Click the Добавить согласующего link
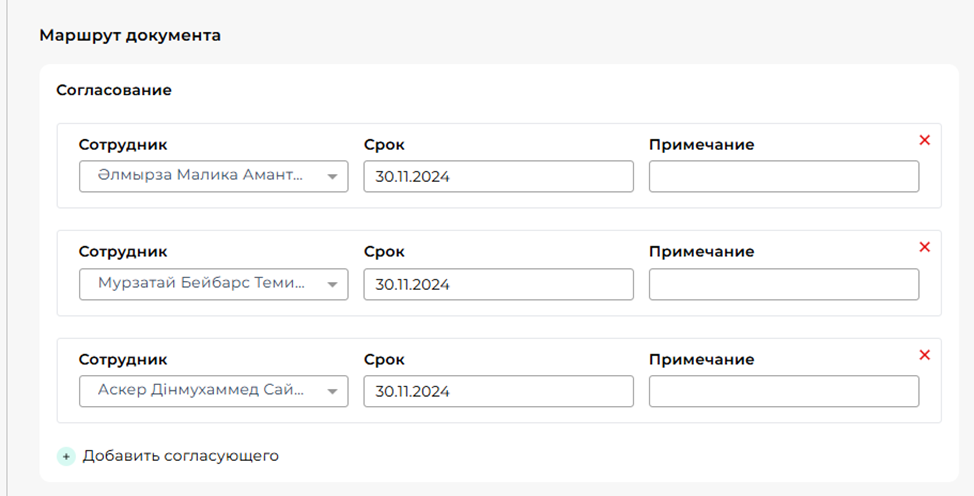Screen dimensions: 974x496 pyautogui.click(x=180, y=456)
